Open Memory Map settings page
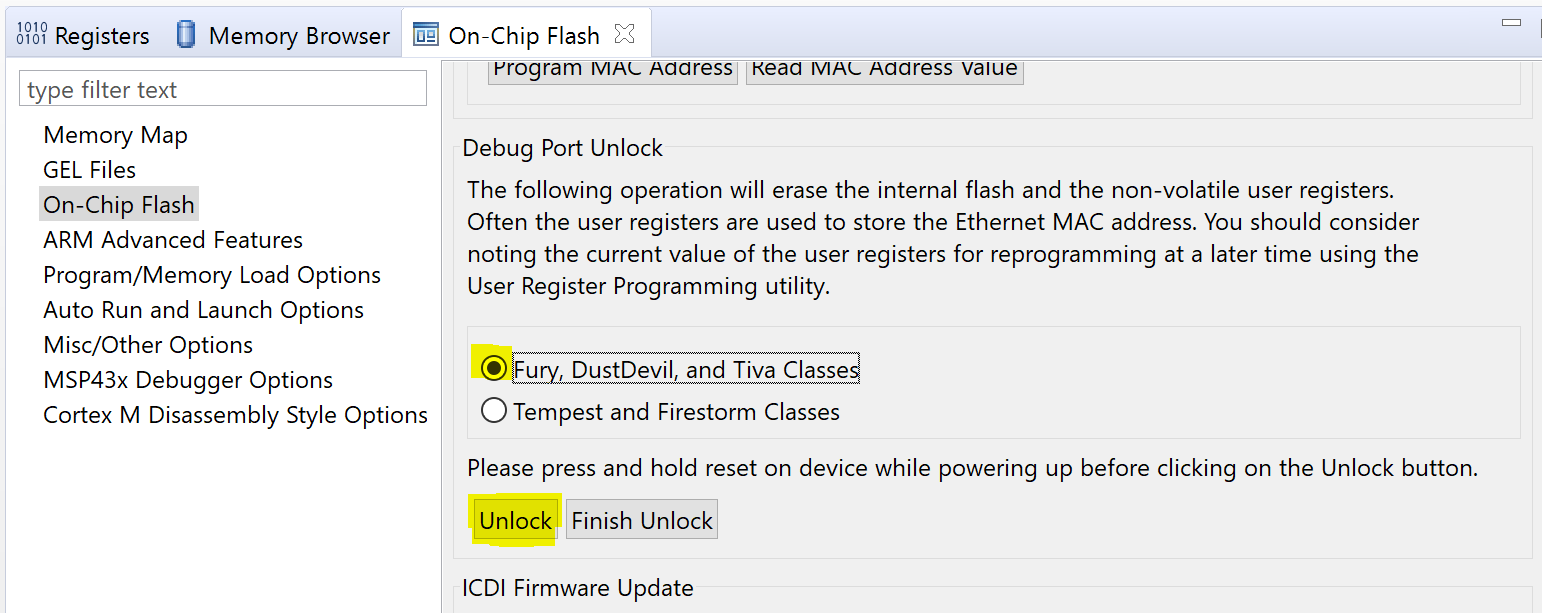The height and width of the screenshot is (613, 1542). tap(115, 135)
